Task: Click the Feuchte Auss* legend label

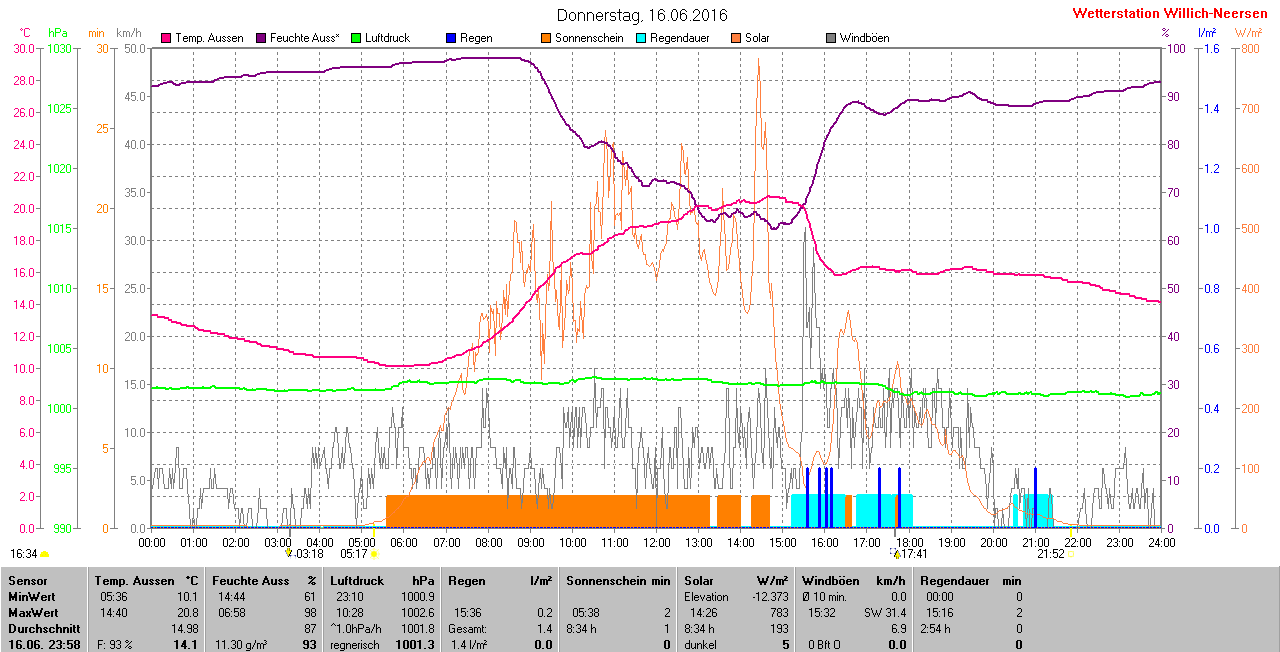Action: [305, 38]
